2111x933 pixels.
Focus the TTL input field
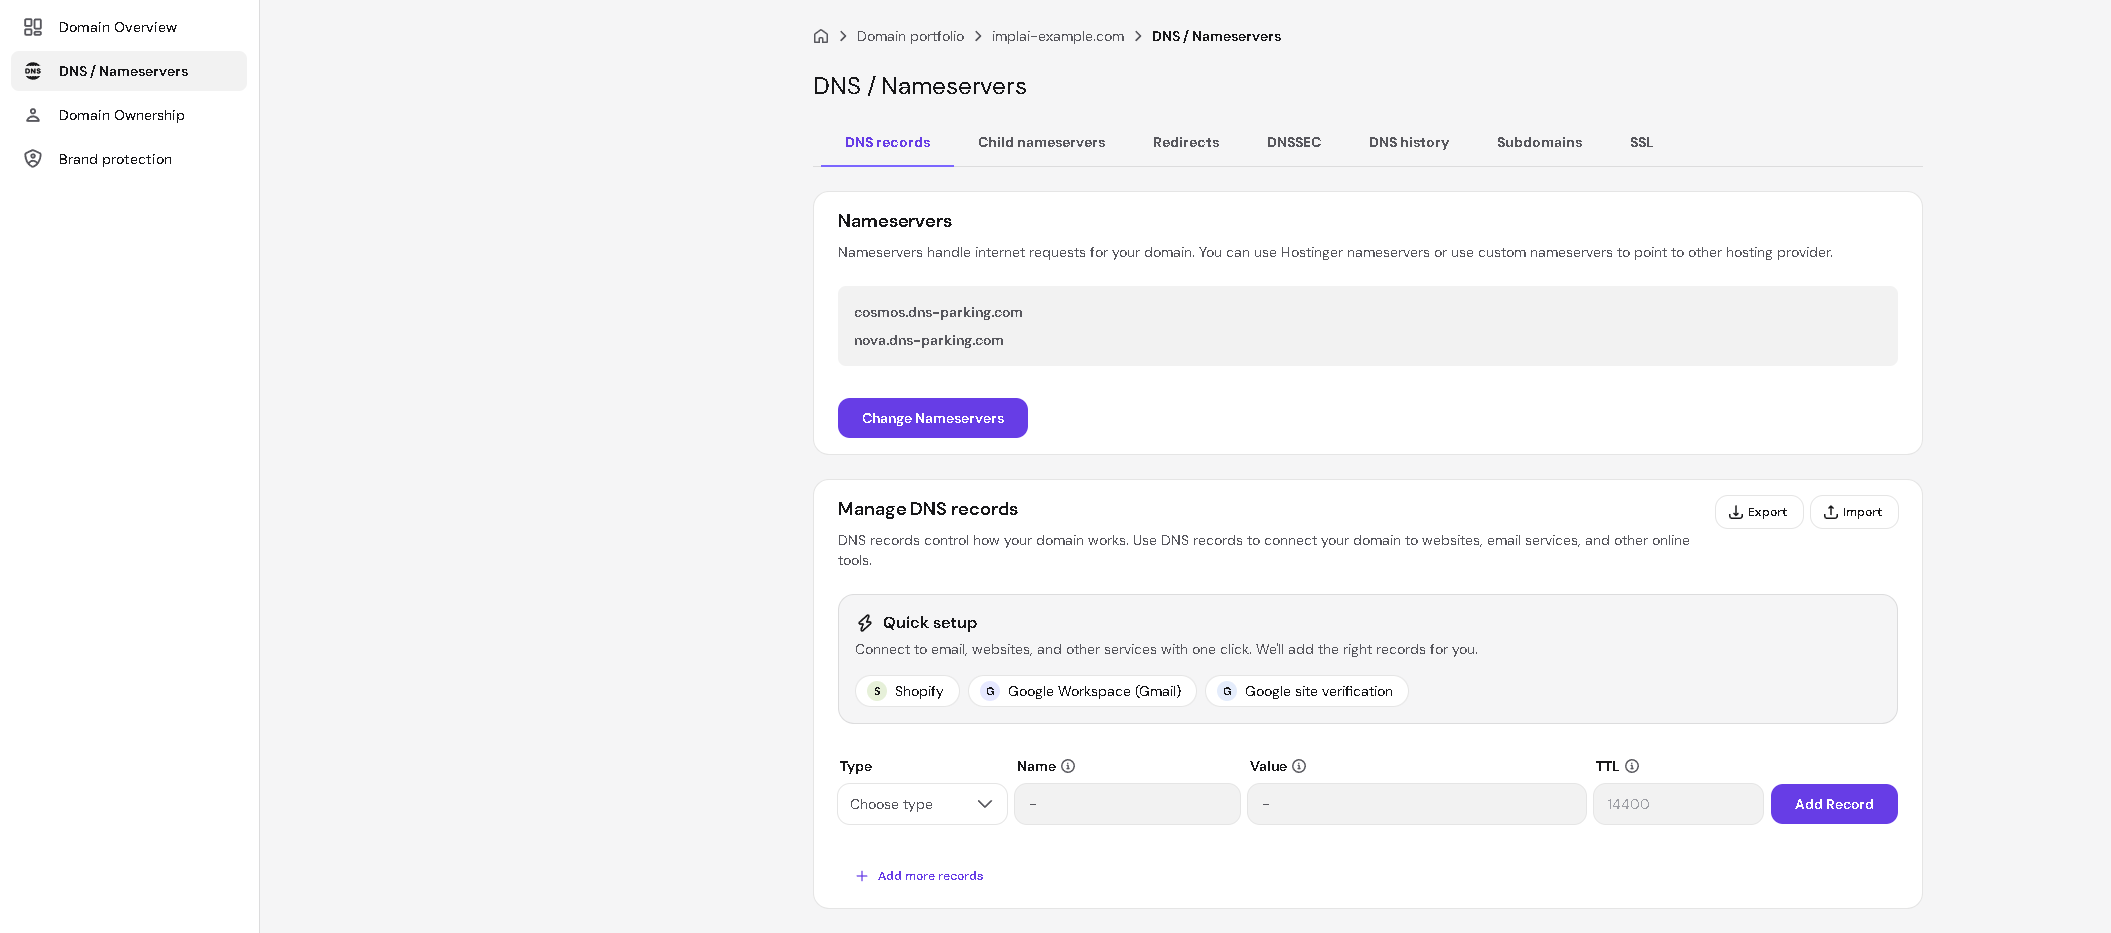point(1678,804)
